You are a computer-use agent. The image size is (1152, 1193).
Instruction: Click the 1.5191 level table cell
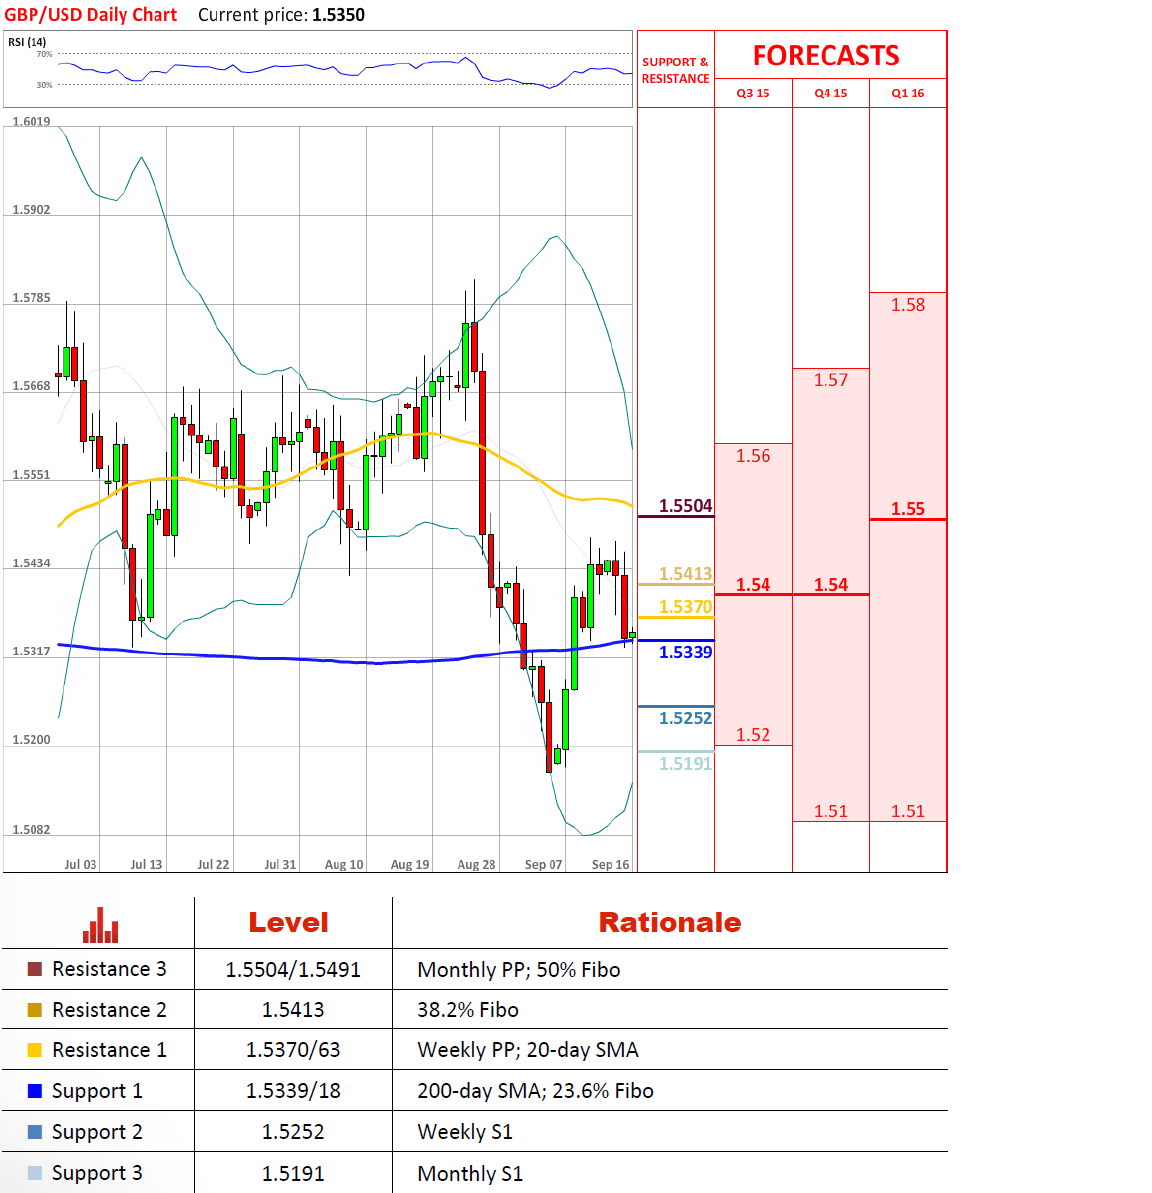pyautogui.click(x=293, y=1174)
